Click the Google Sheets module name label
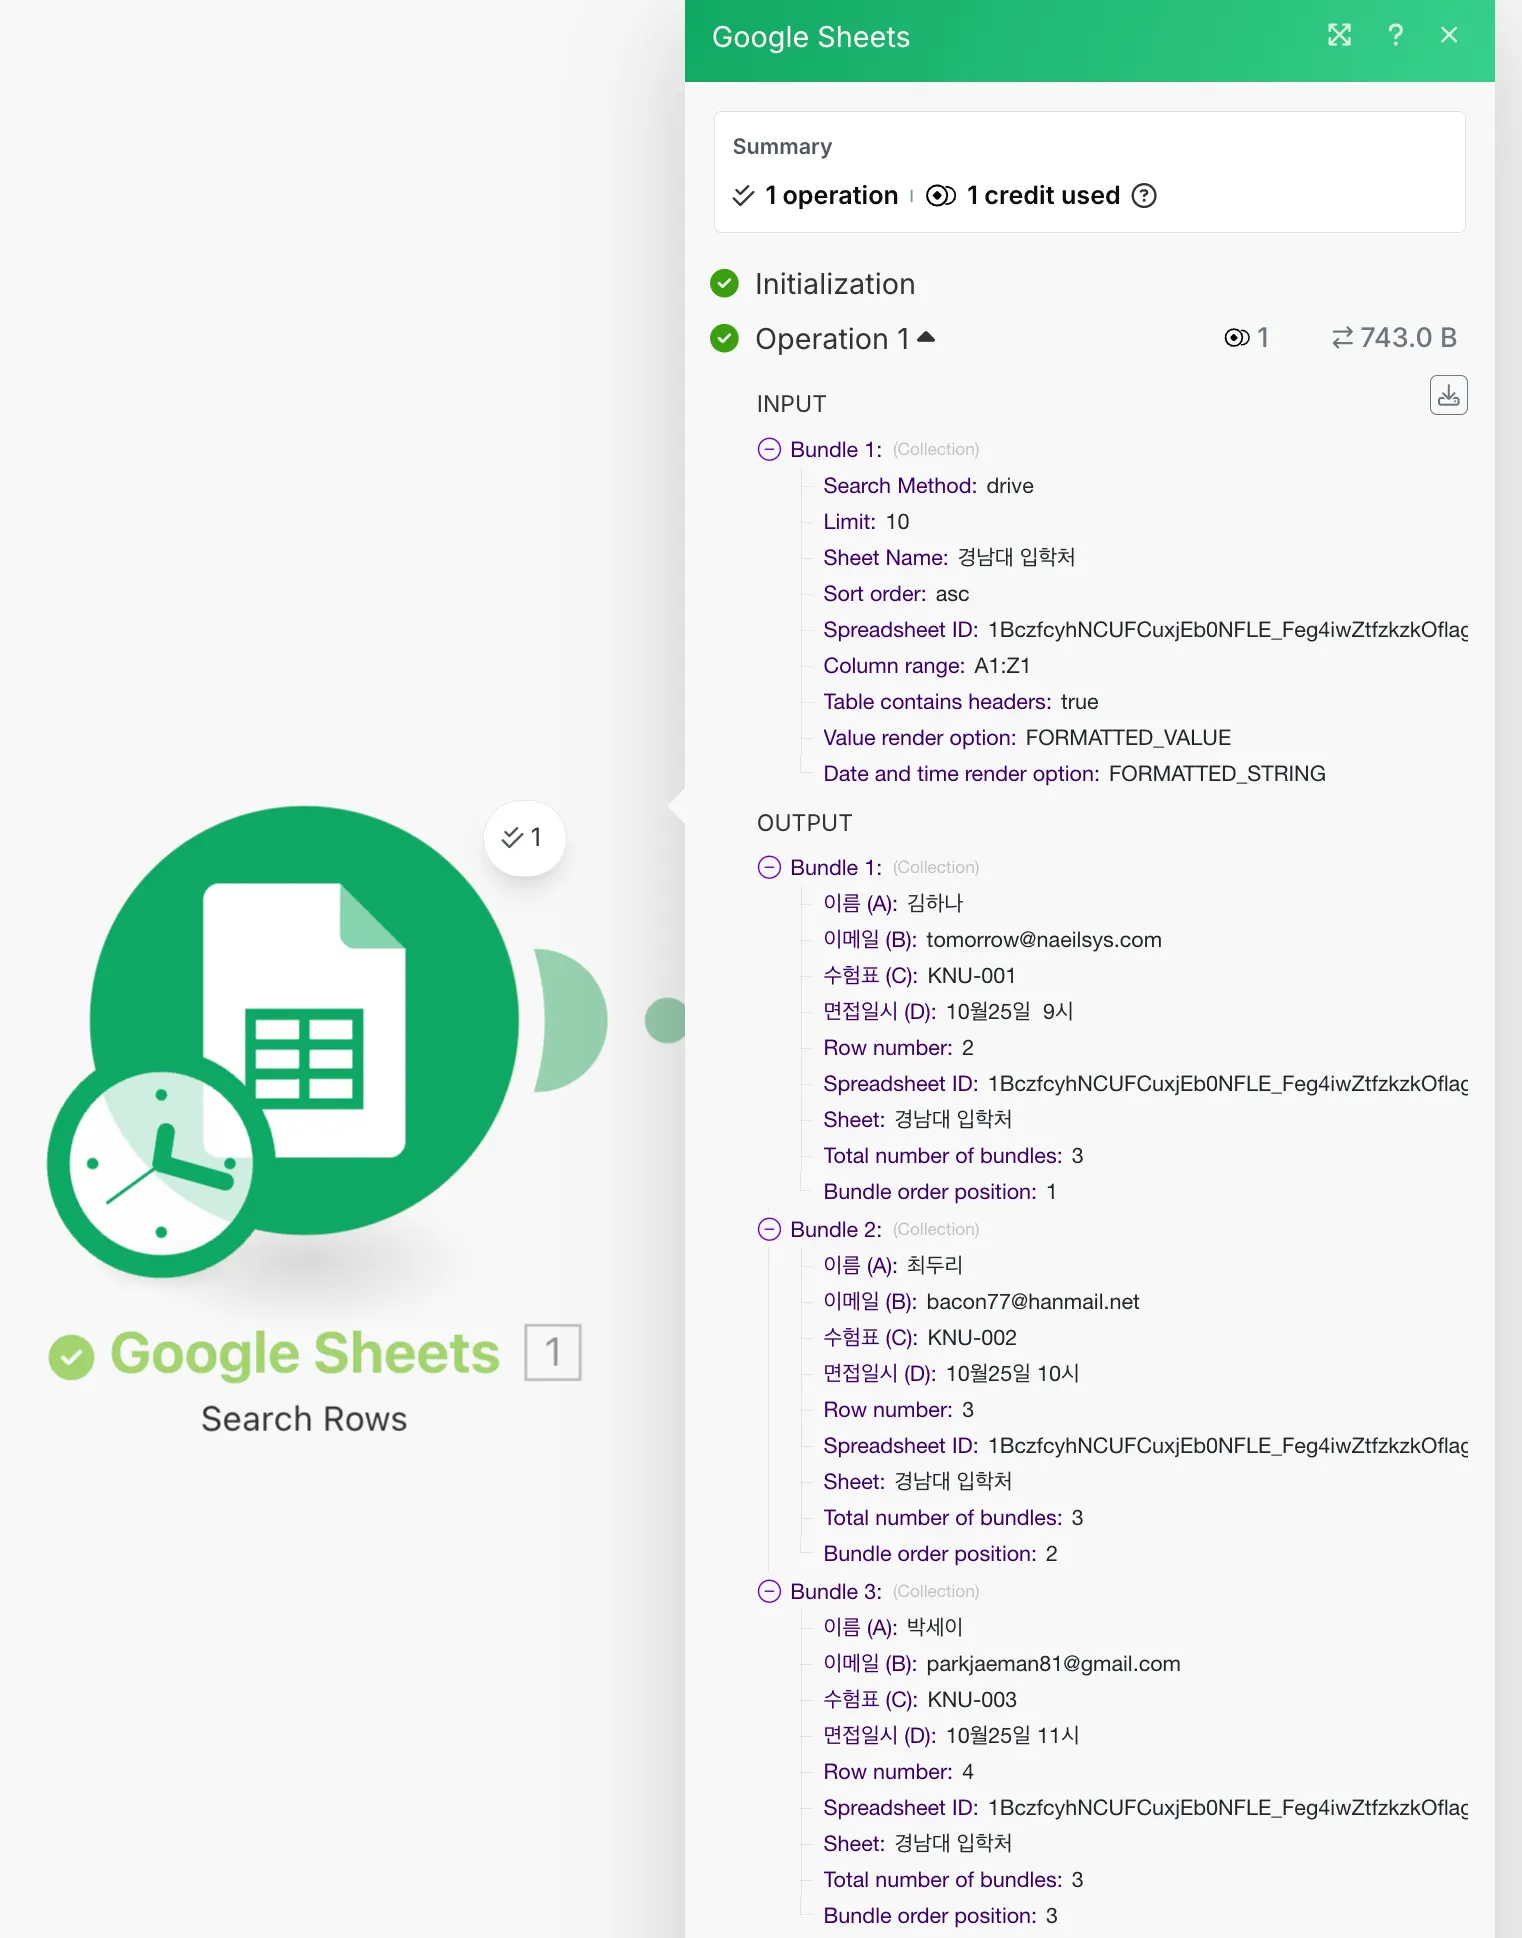The image size is (1522, 1938). tap(304, 1354)
